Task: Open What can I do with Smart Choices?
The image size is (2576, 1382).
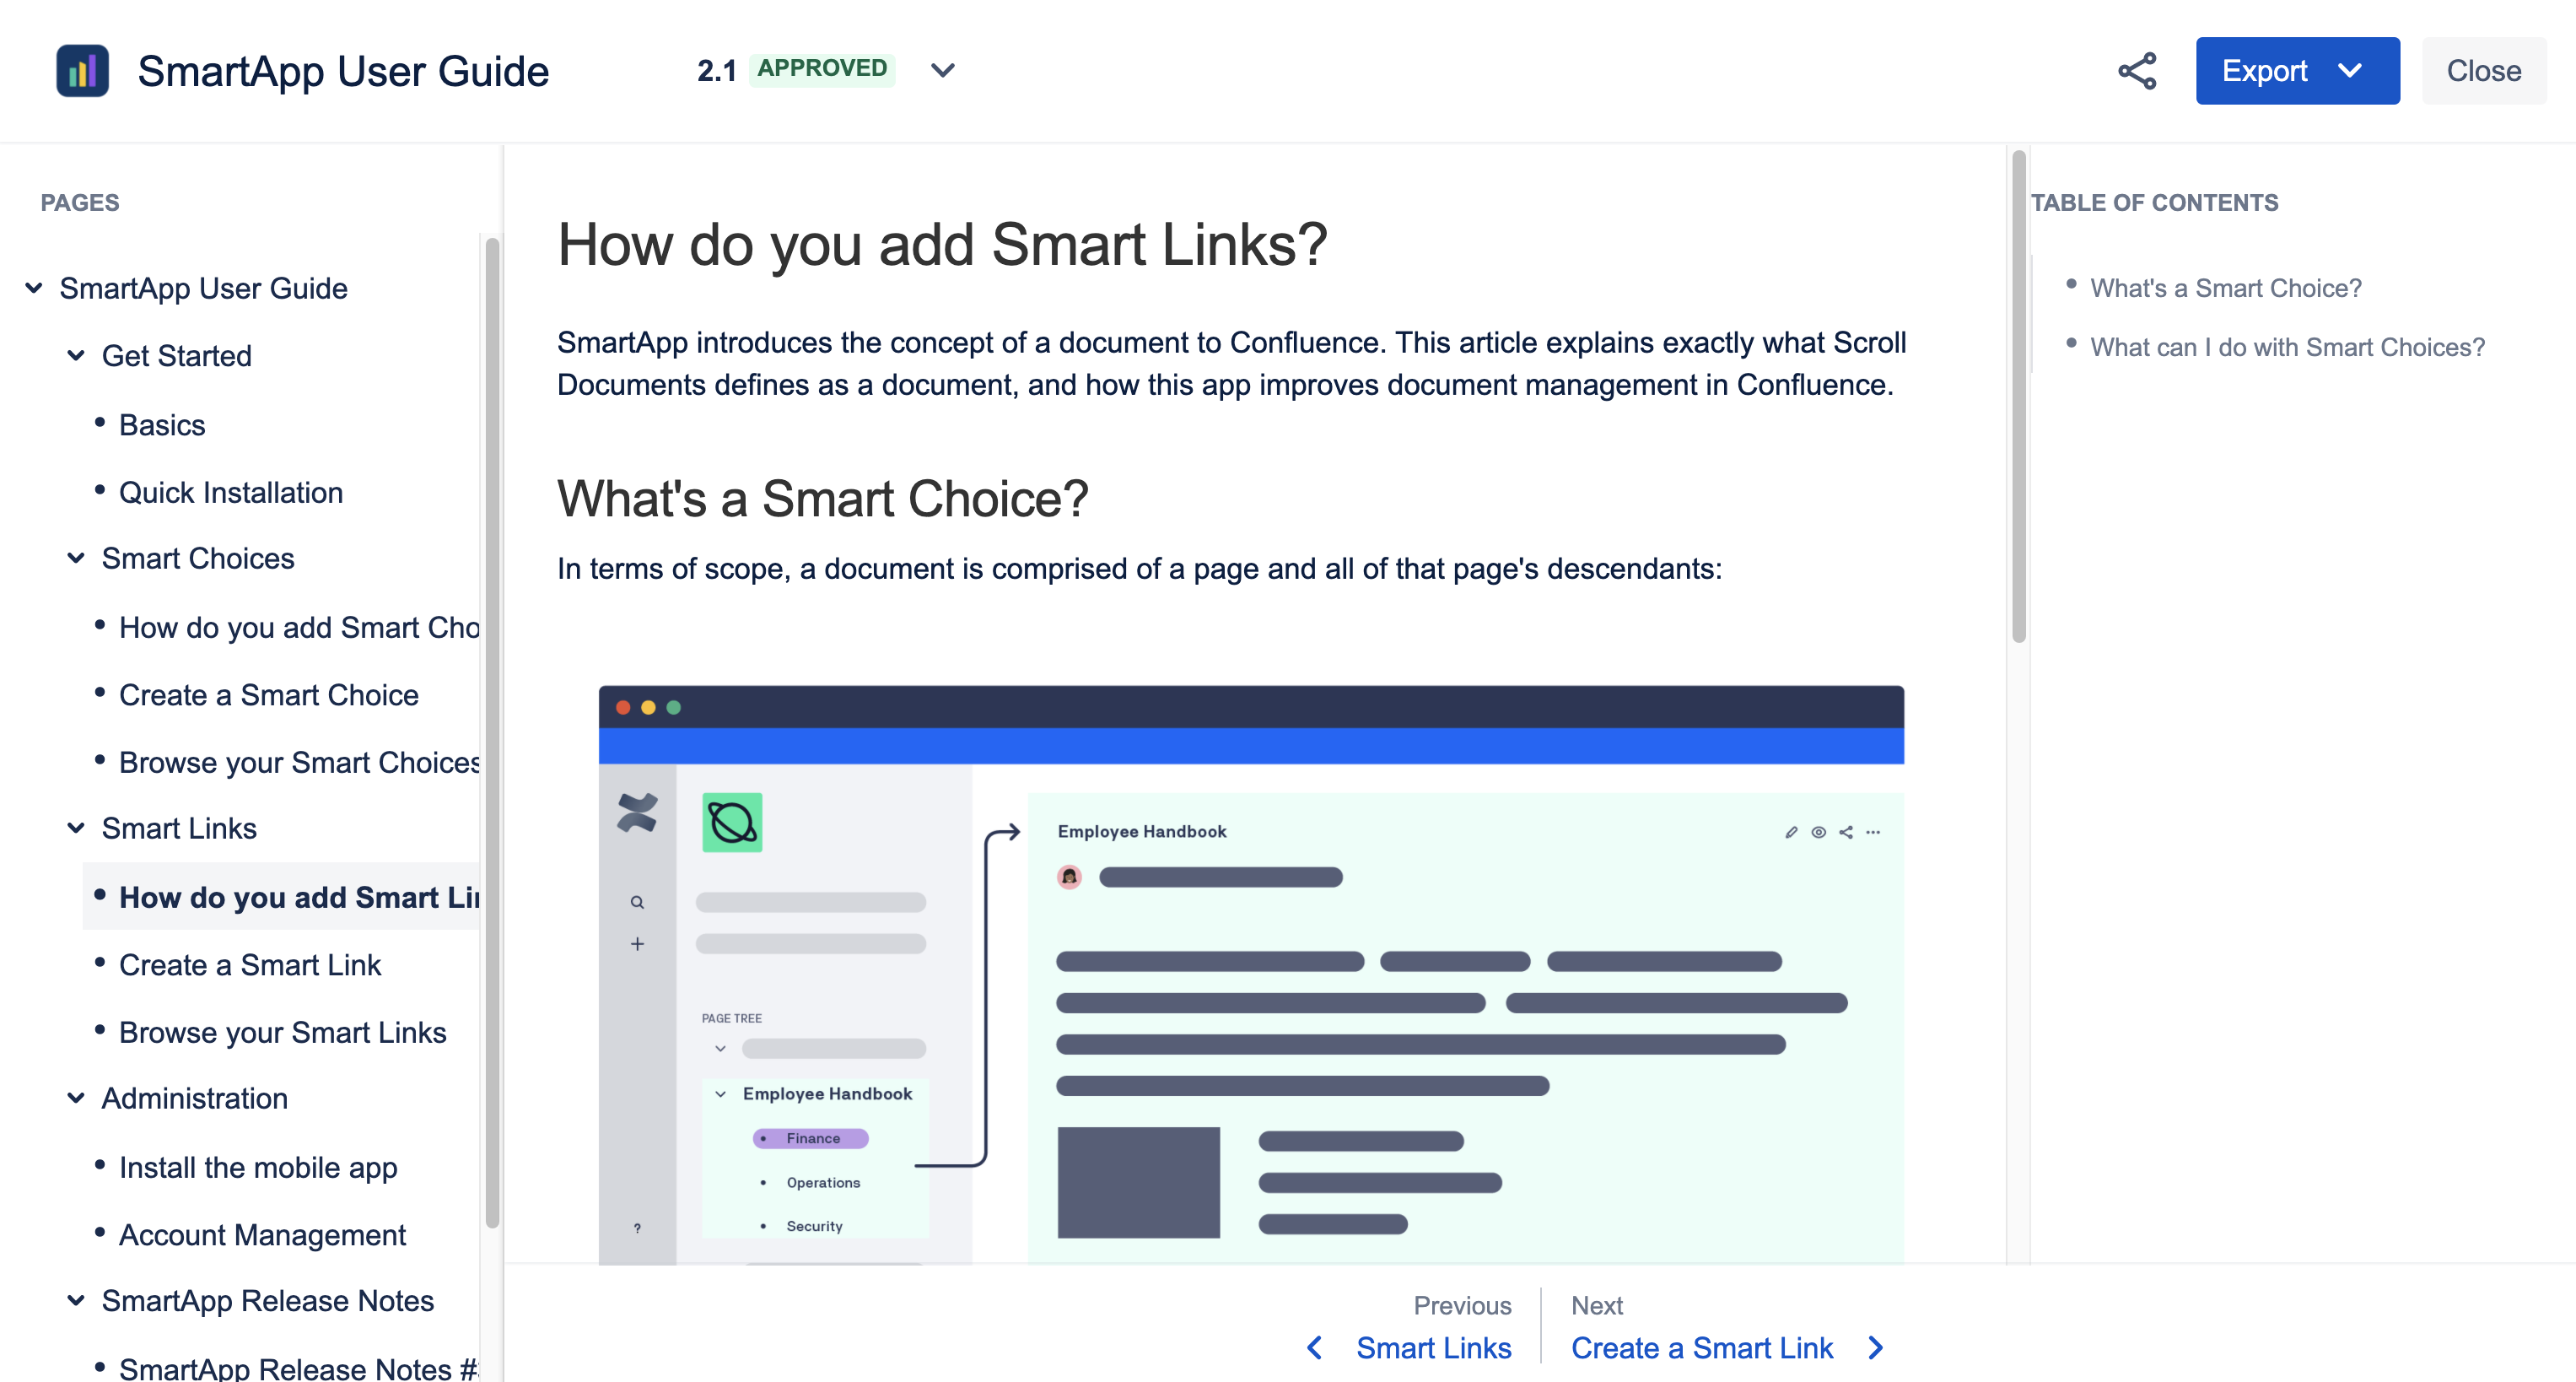Action: coord(2287,347)
